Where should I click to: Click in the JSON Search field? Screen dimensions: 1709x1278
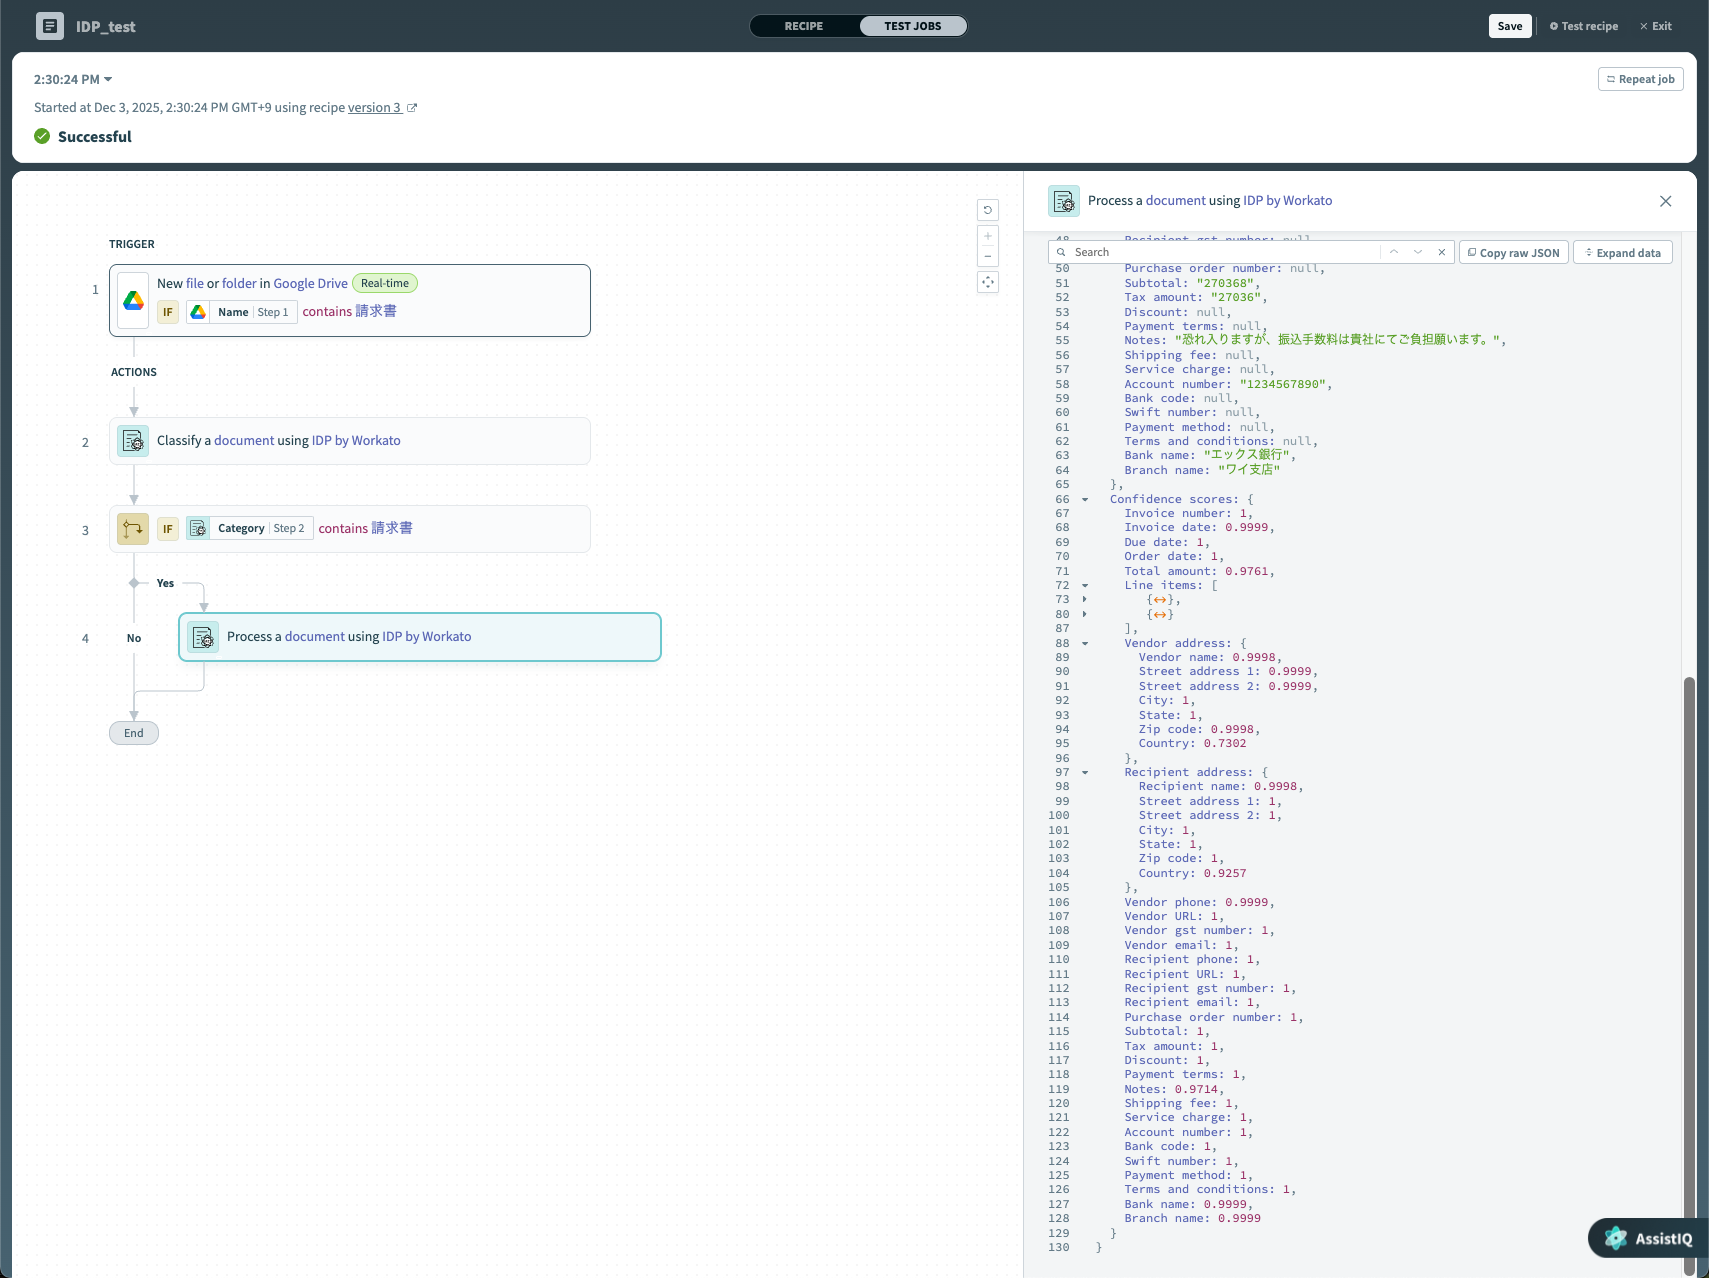(x=1225, y=252)
